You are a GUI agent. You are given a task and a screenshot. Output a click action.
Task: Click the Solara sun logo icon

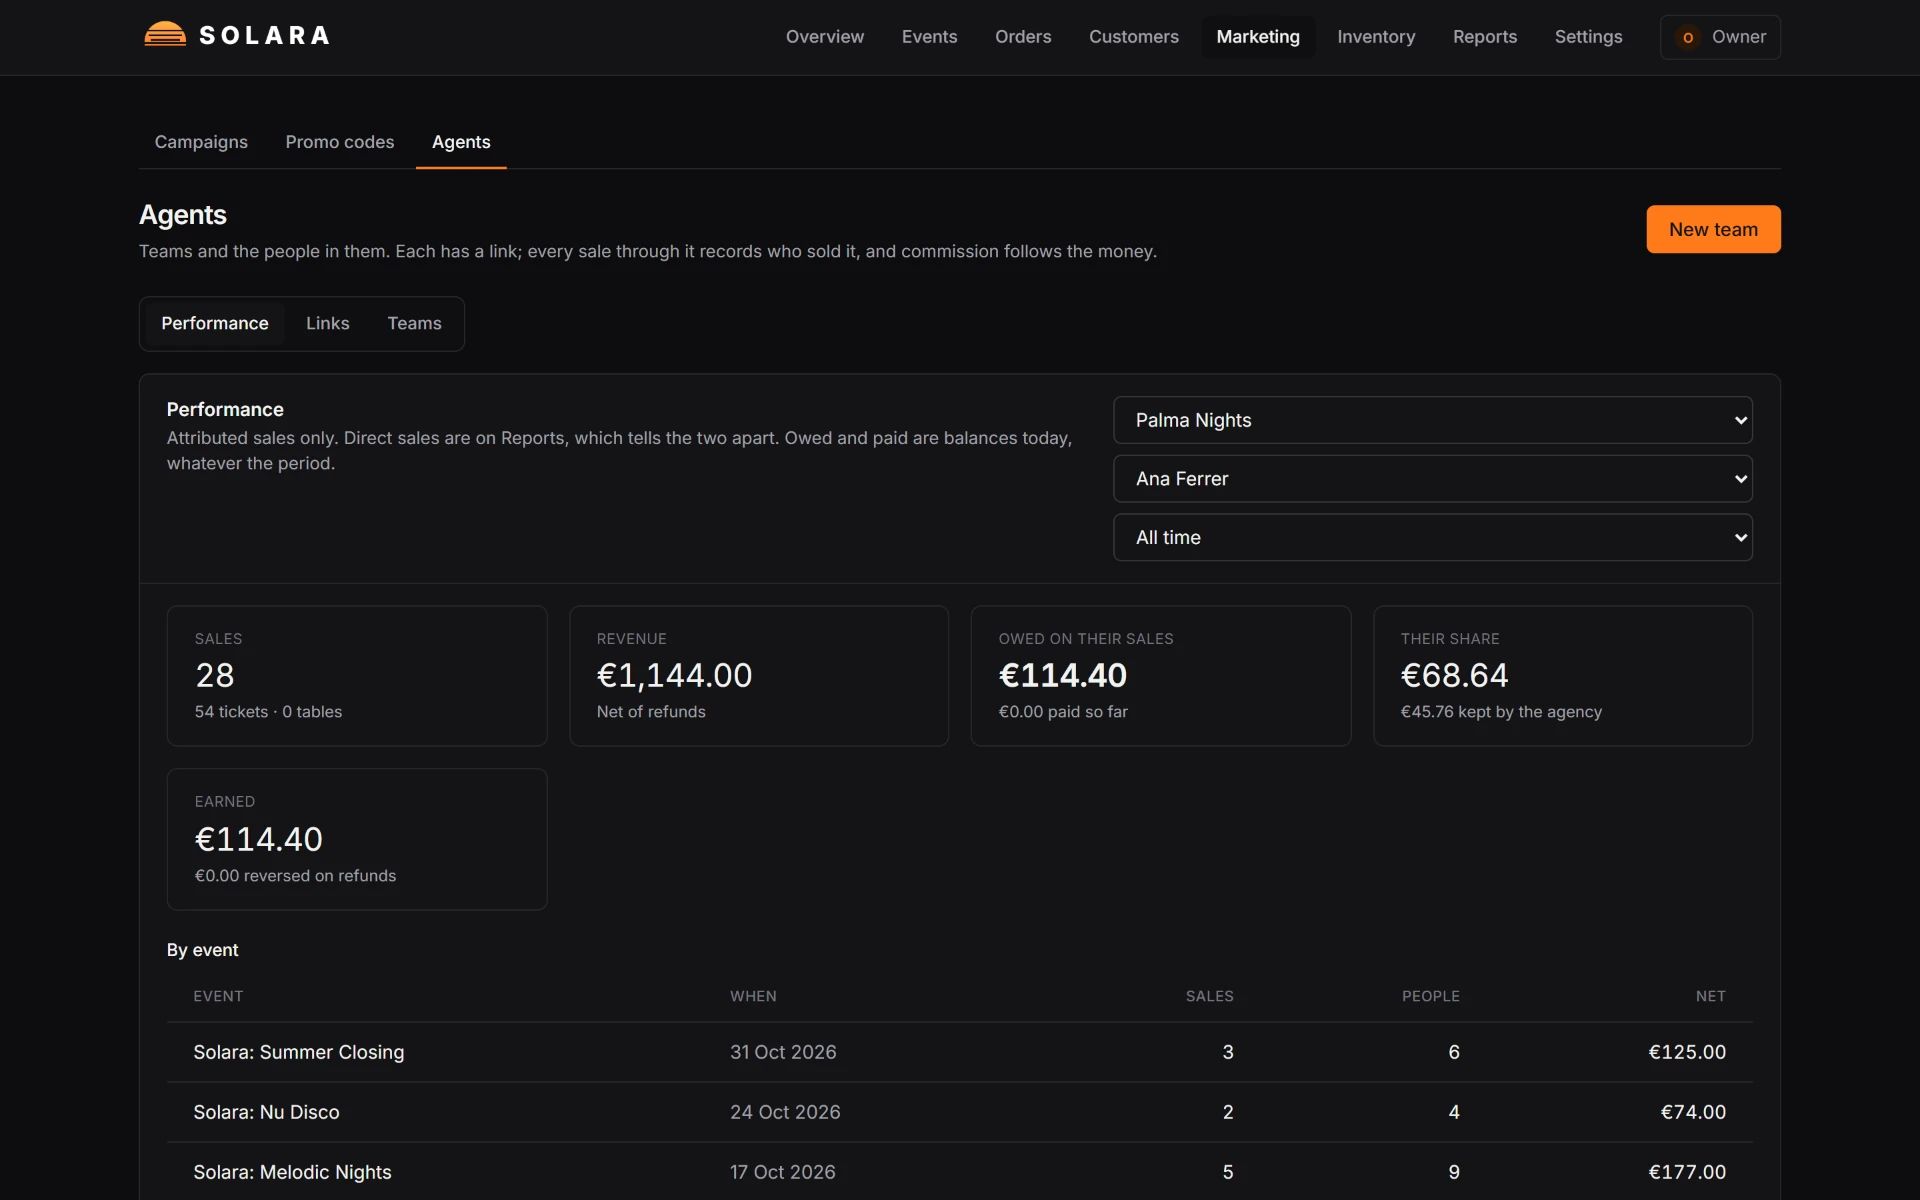[x=165, y=35]
